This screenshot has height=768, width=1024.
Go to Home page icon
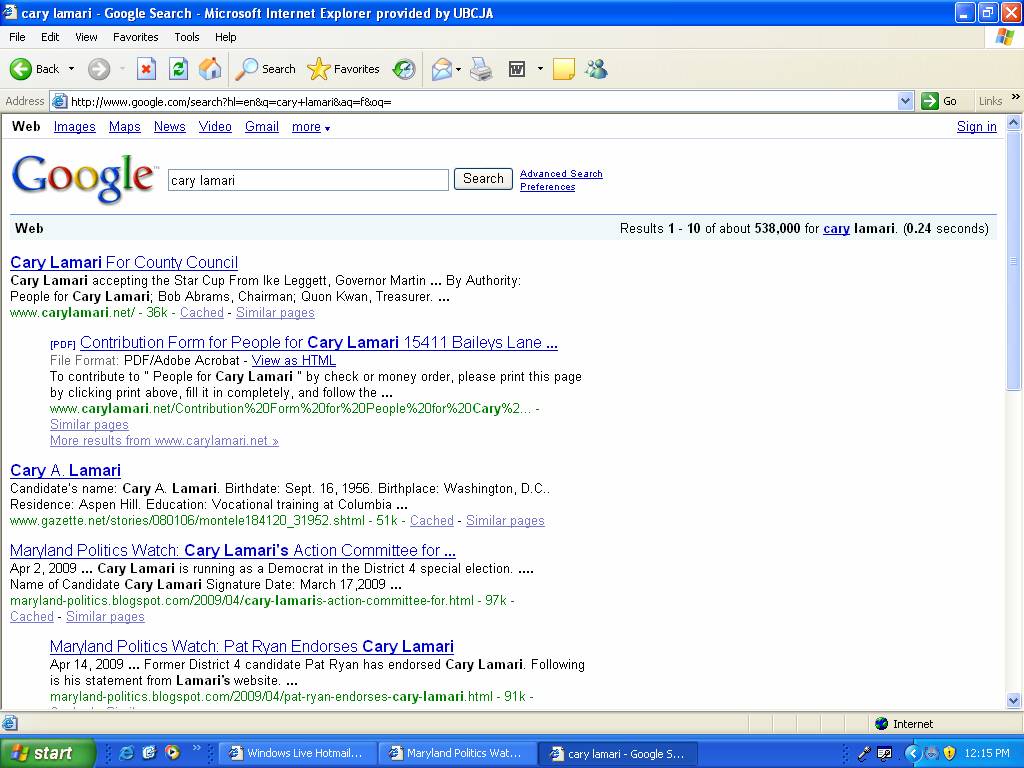(x=210, y=69)
